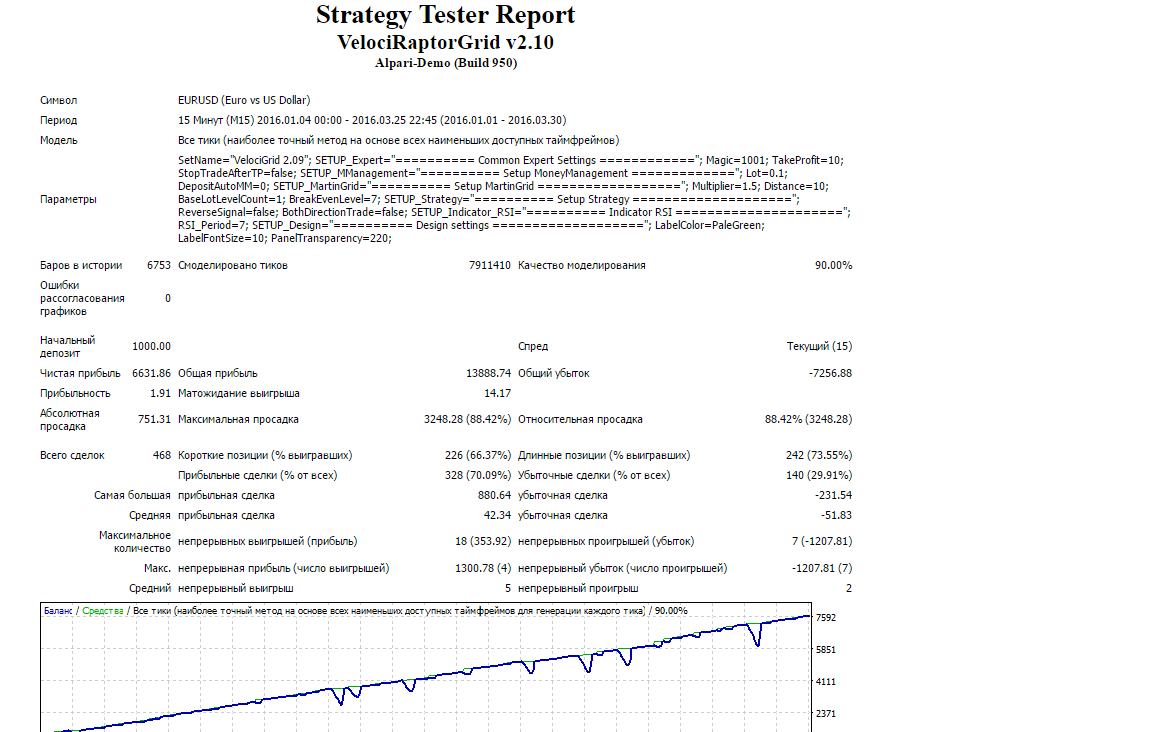This screenshot has height=732, width=1152.
Task: Select the -51.83 average loss trade value
Action: (x=836, y=515)
